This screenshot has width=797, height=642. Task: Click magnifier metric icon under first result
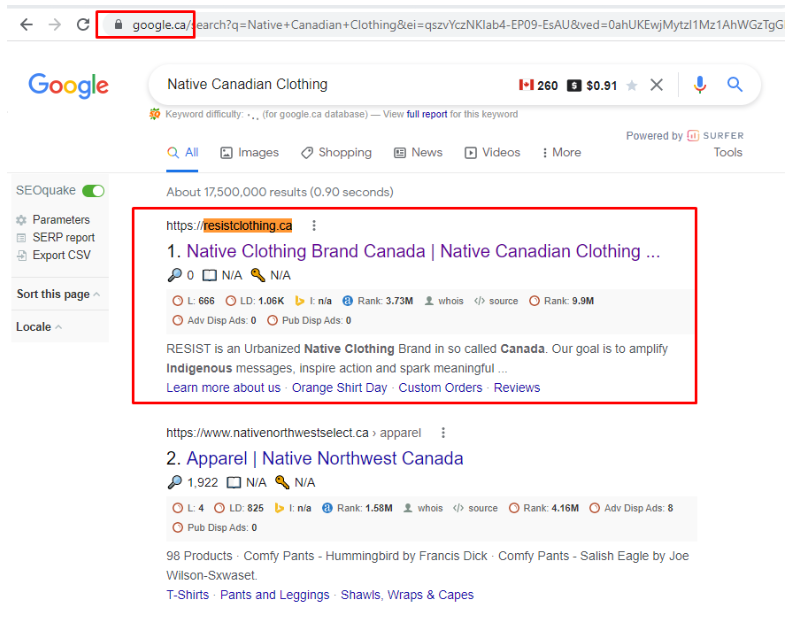tap(174, 275)
